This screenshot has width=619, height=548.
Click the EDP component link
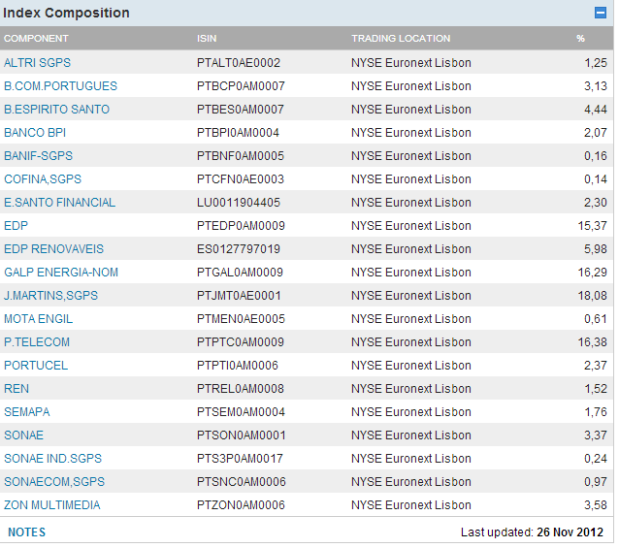click(x=16, y=226)
